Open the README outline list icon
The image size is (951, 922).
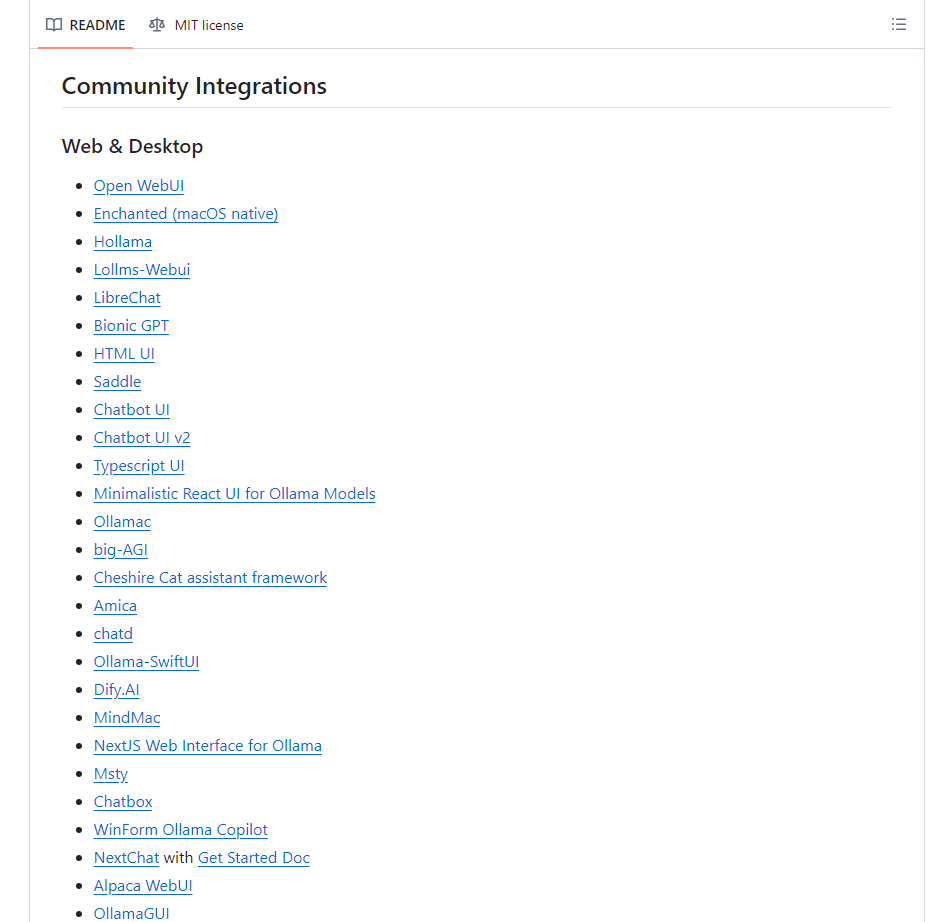(x=898, y=24)
